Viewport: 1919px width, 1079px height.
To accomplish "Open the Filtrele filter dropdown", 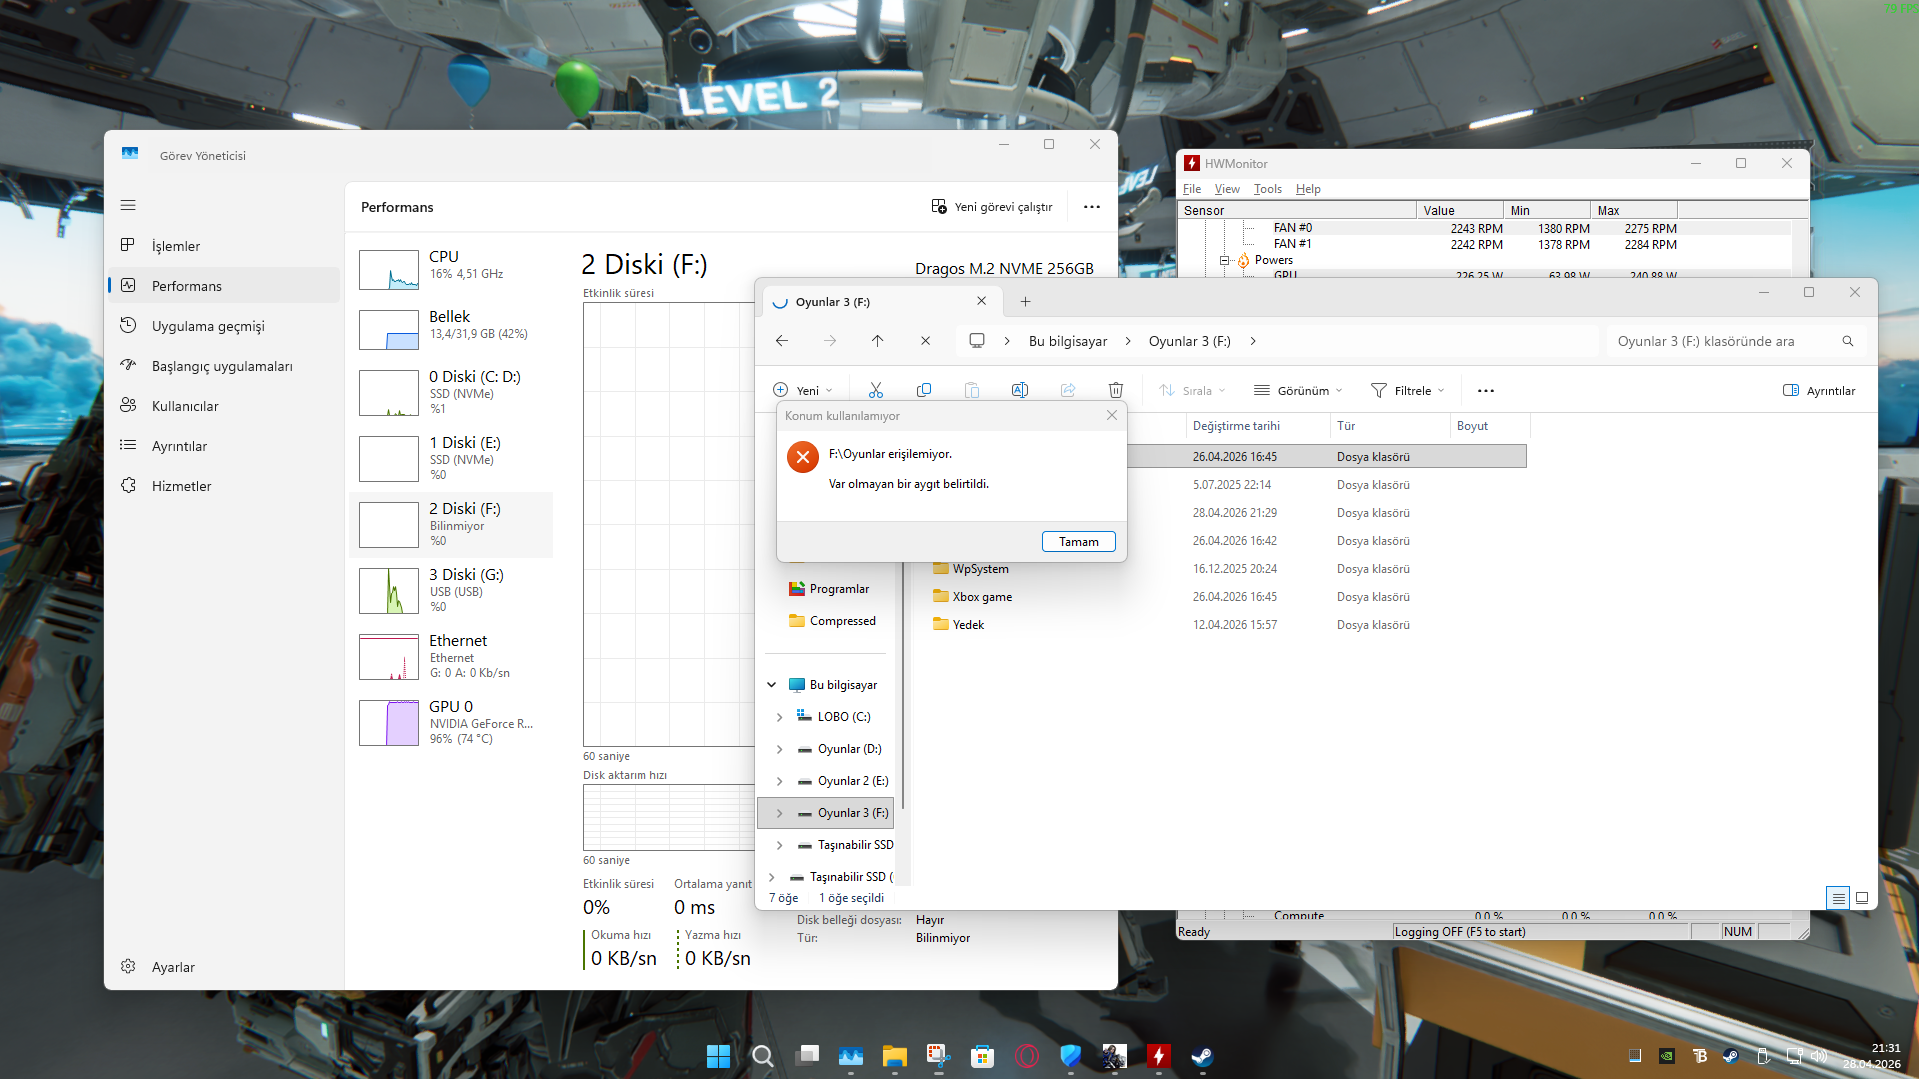I will coord(1408,390).
